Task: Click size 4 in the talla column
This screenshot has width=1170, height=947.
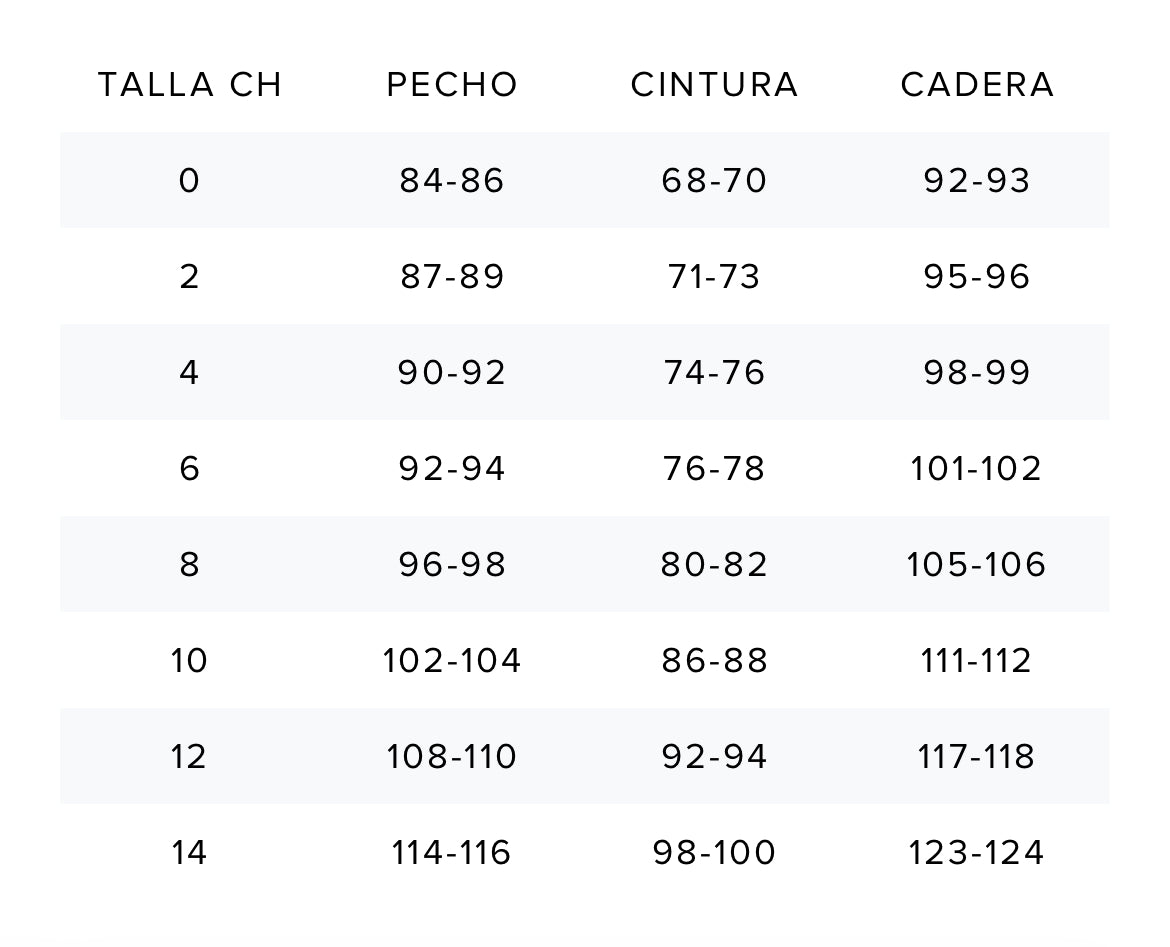Action: coord(189,373)
